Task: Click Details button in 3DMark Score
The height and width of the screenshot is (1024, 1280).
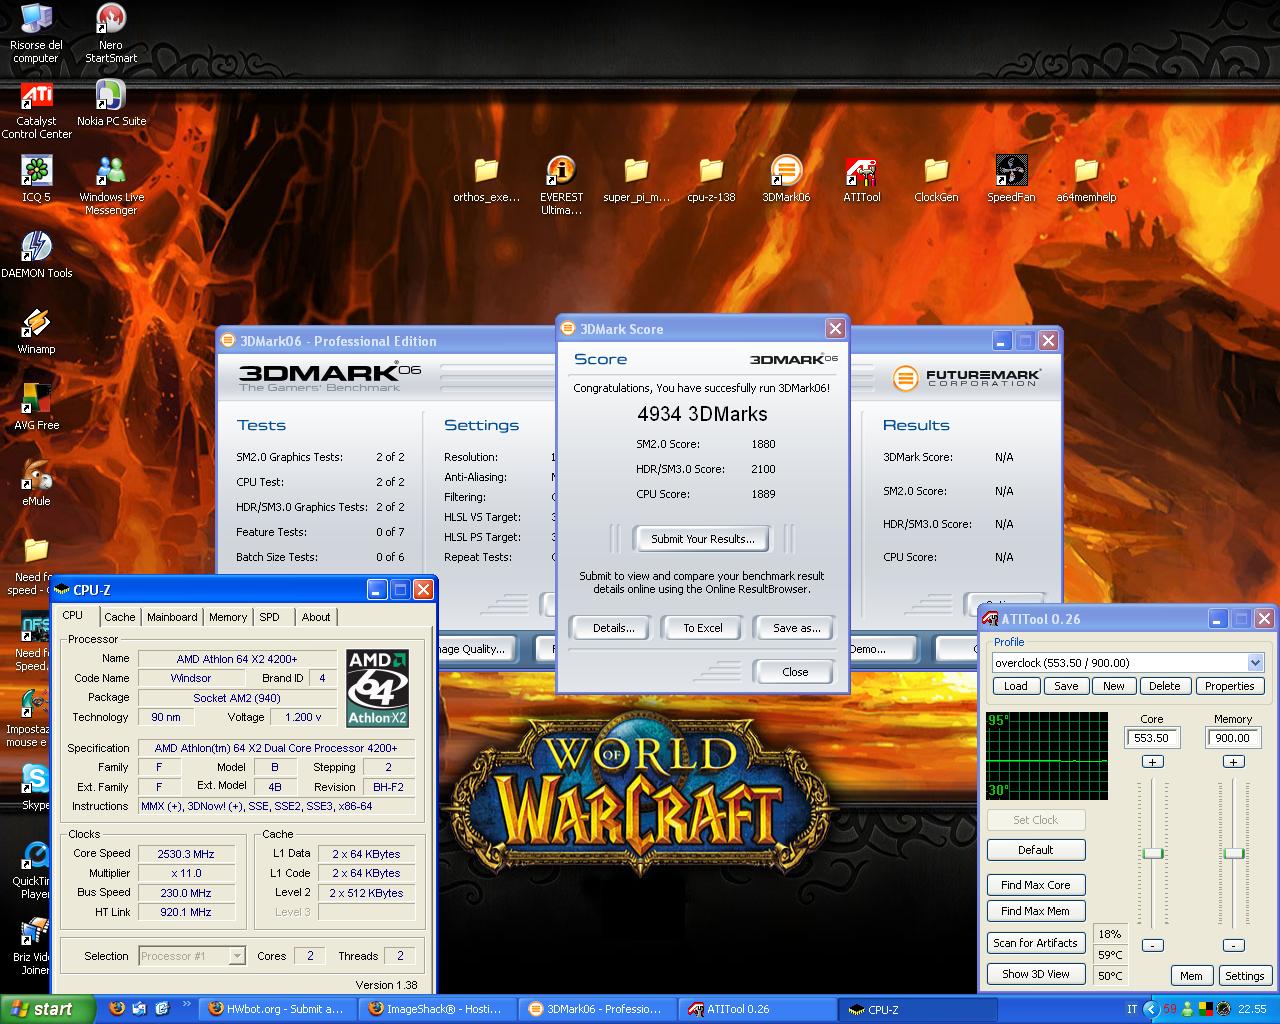Action: [613, 628]
